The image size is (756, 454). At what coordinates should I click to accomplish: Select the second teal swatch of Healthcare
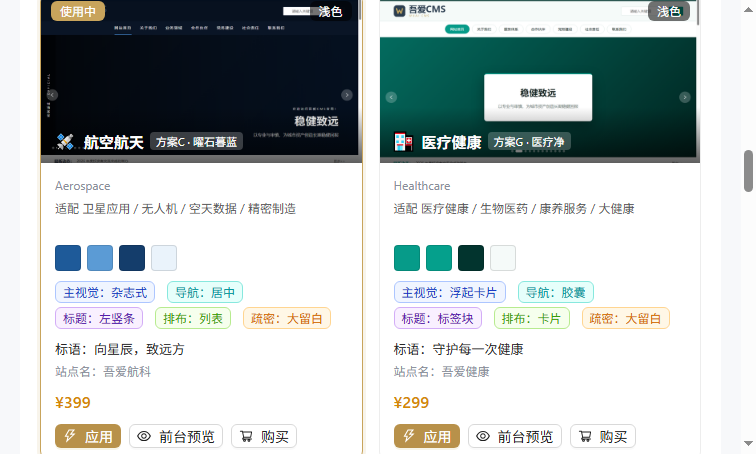[x=439, y=258]
